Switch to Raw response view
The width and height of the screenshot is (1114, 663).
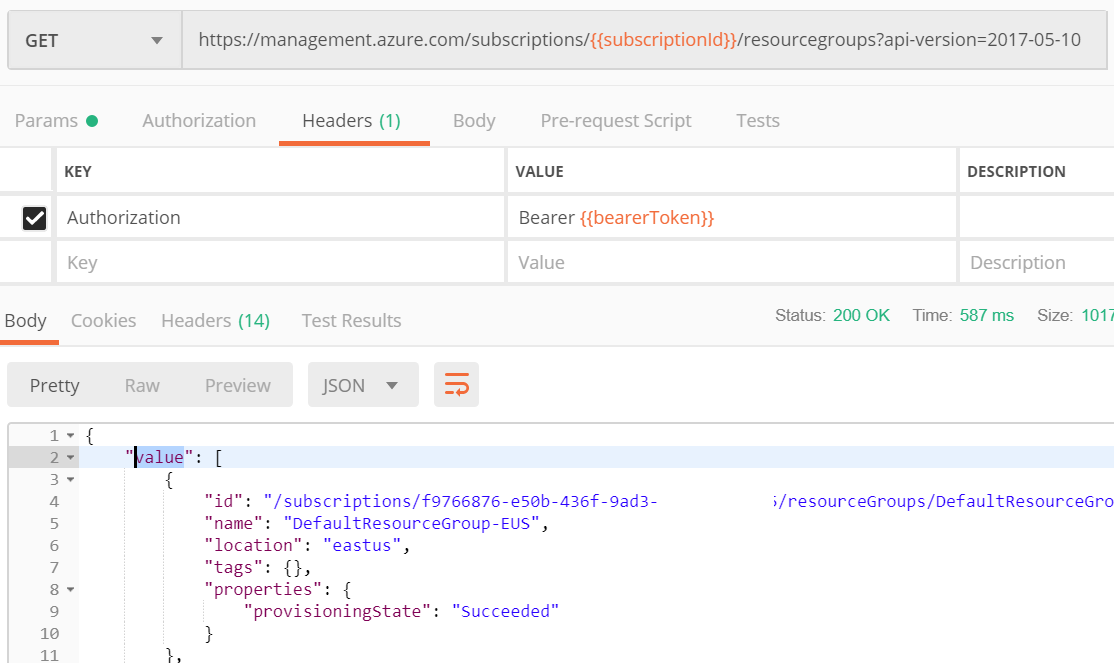142,385
